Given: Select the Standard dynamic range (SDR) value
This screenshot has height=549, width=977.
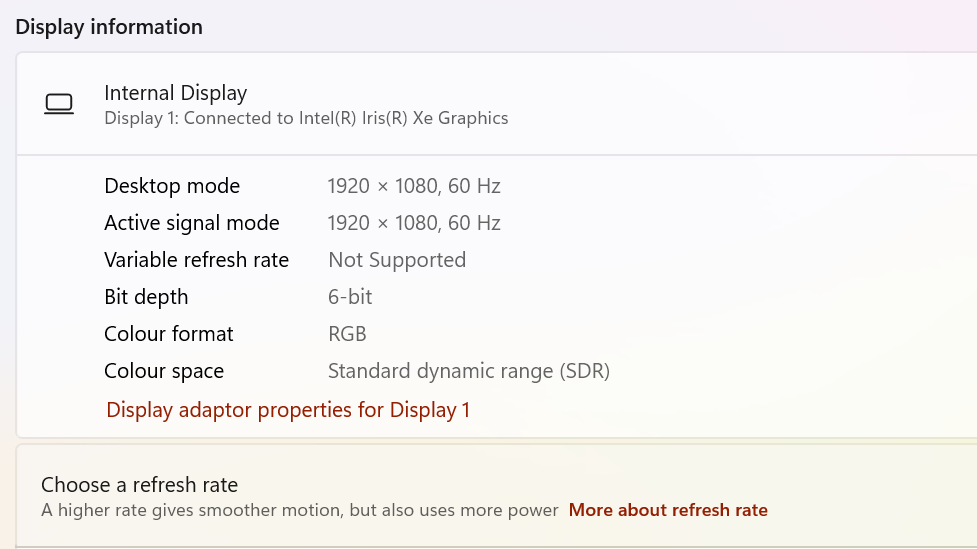Looking at the screenshot, I should 469,371.
